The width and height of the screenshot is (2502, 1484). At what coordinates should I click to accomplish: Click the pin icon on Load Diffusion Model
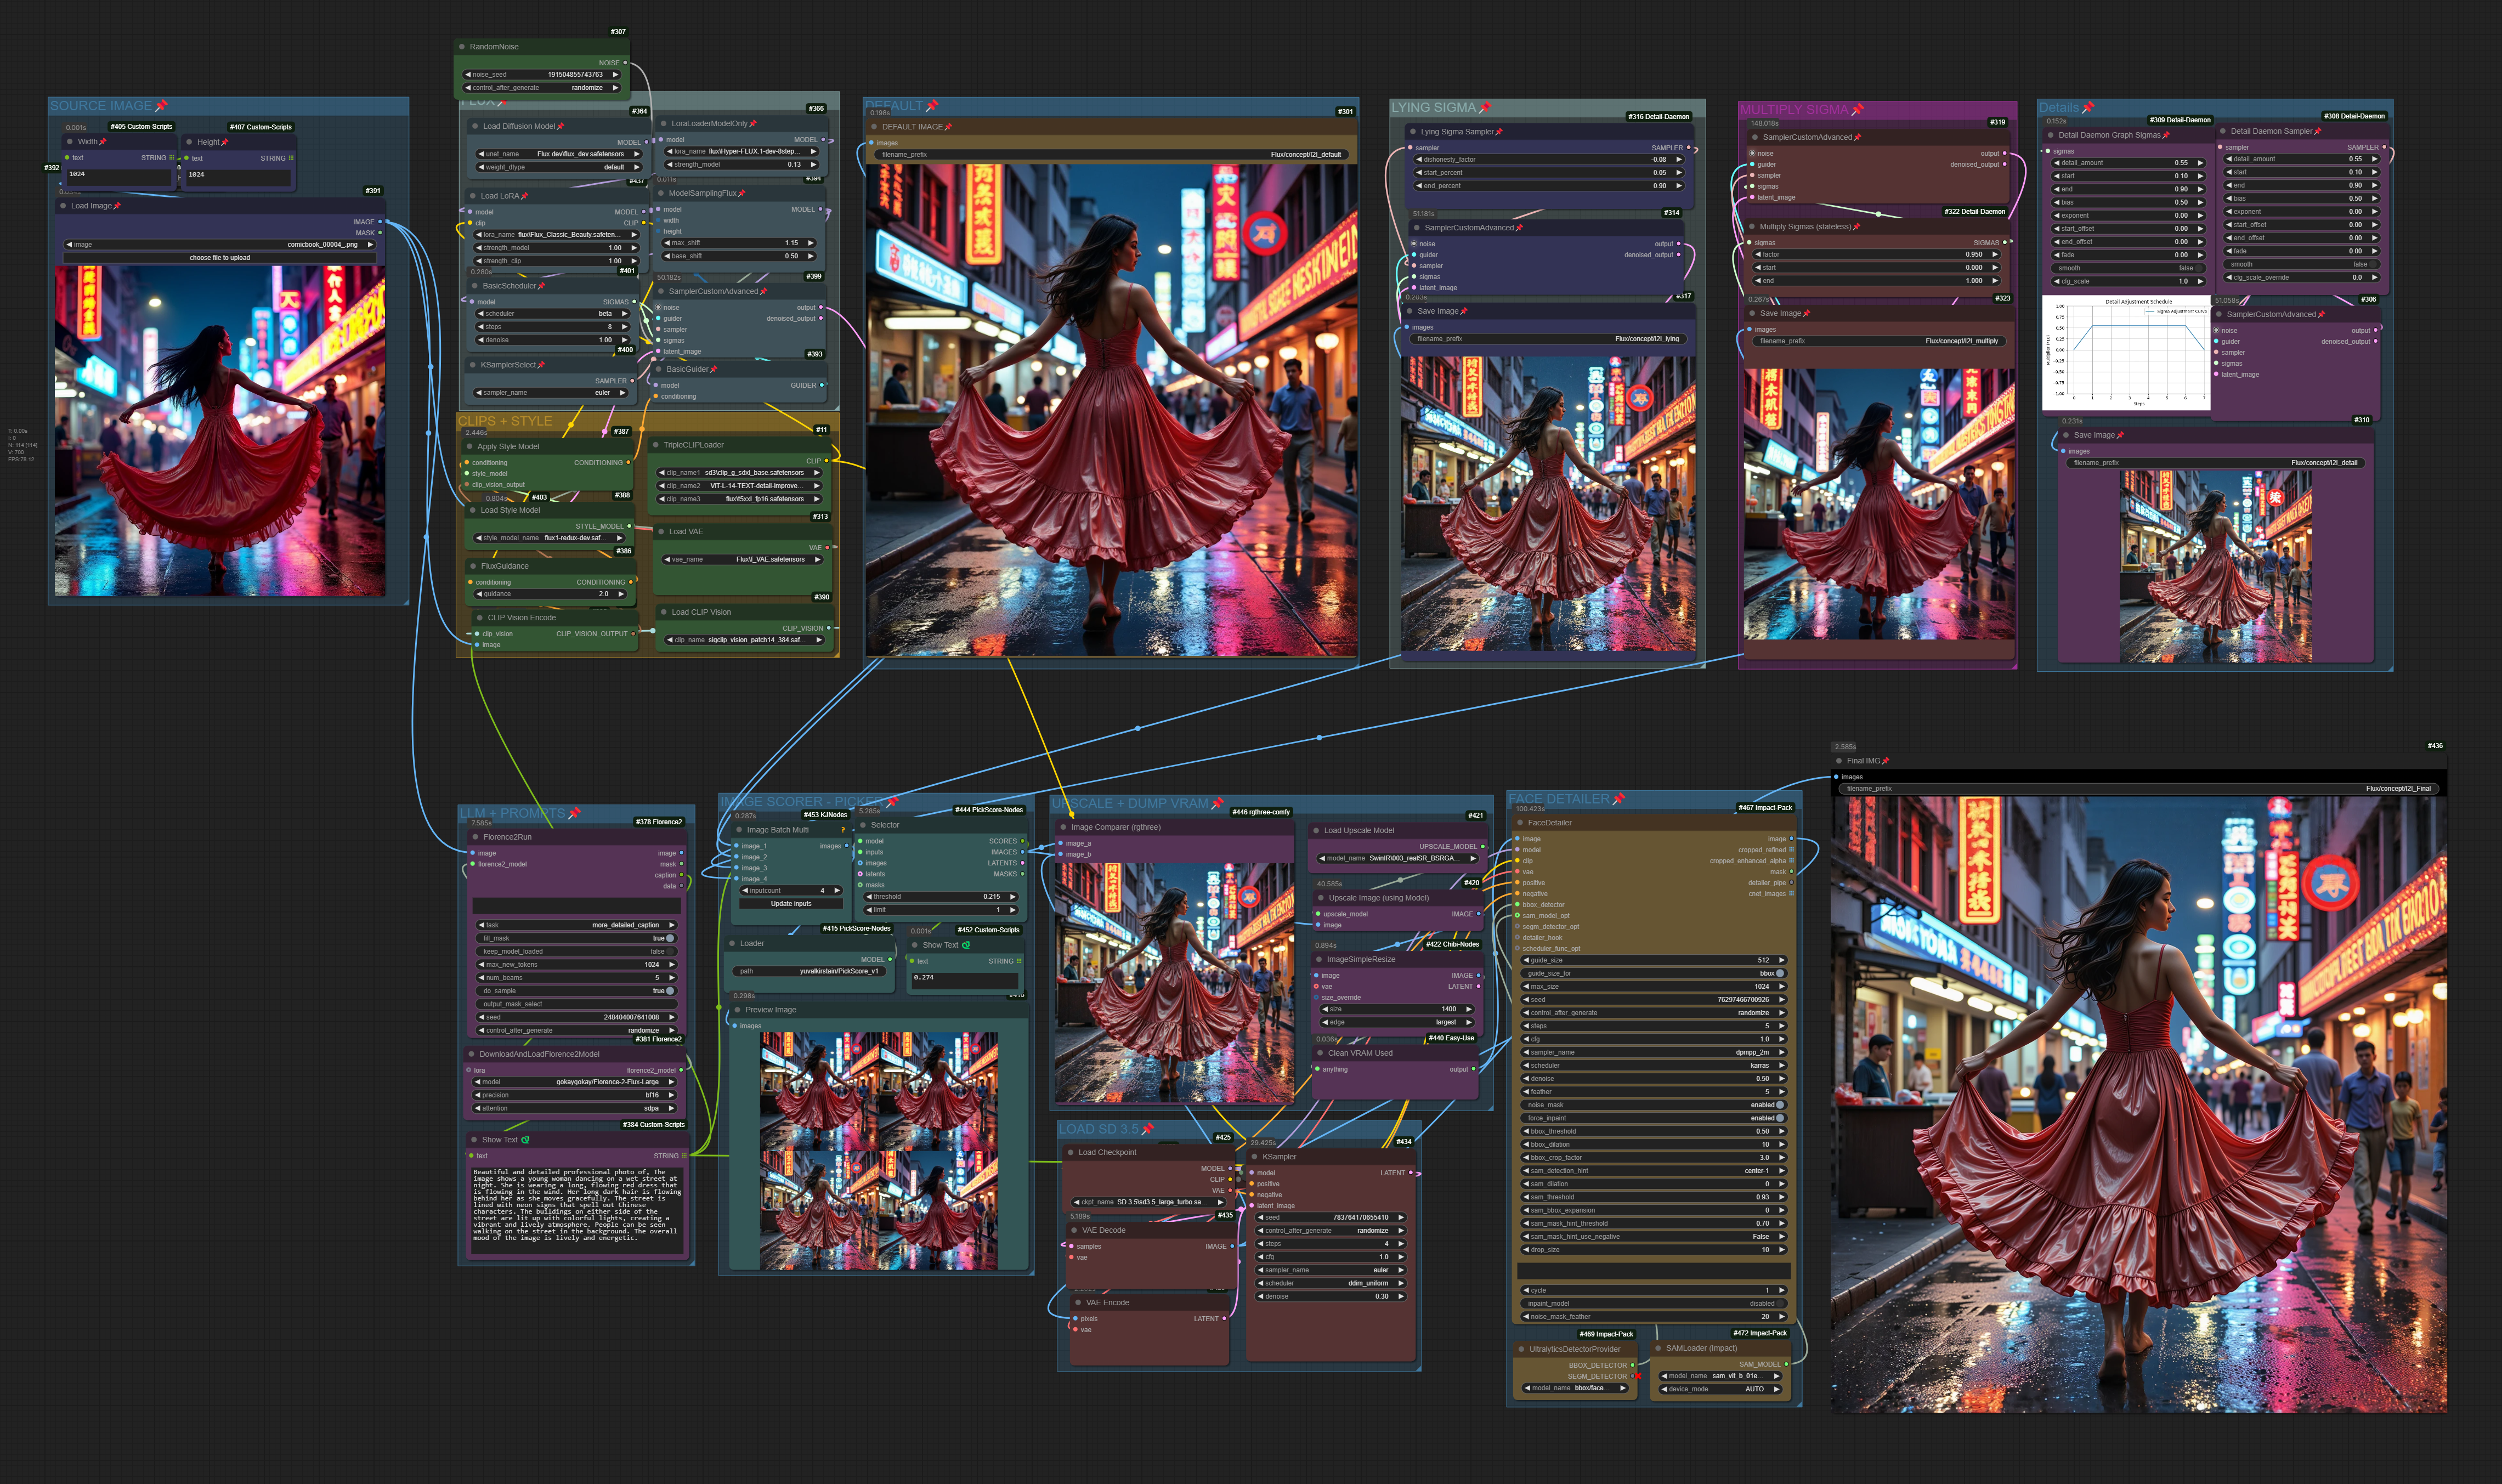[561, 127]
